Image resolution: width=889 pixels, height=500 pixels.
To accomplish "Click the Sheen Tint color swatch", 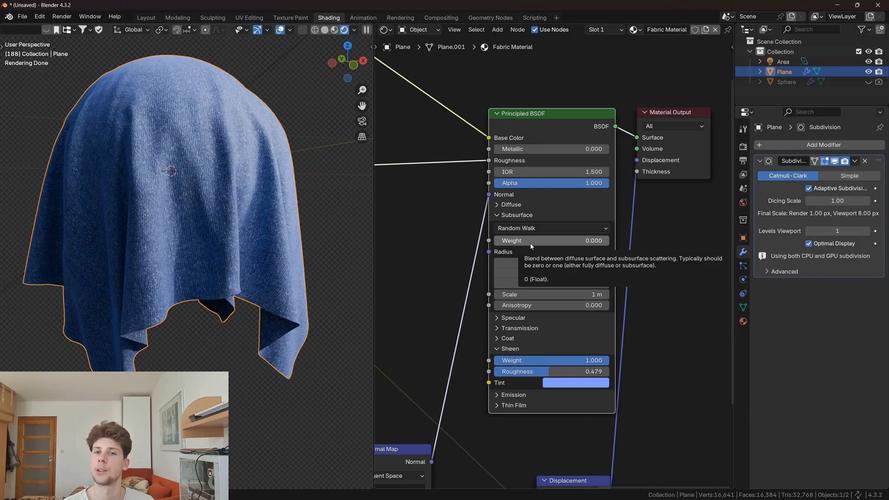I will (x=575, y=383).
